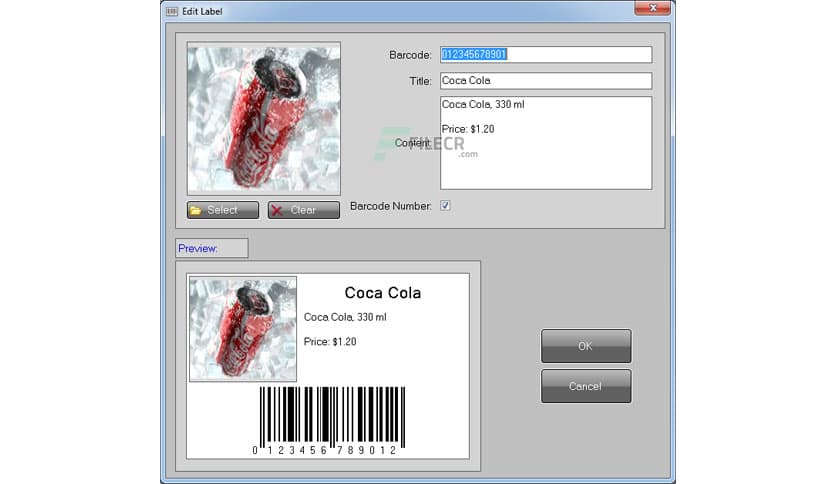Click the Coca Cola heading in preview
Screen dimensions: 836x484
tap(382, 293)
